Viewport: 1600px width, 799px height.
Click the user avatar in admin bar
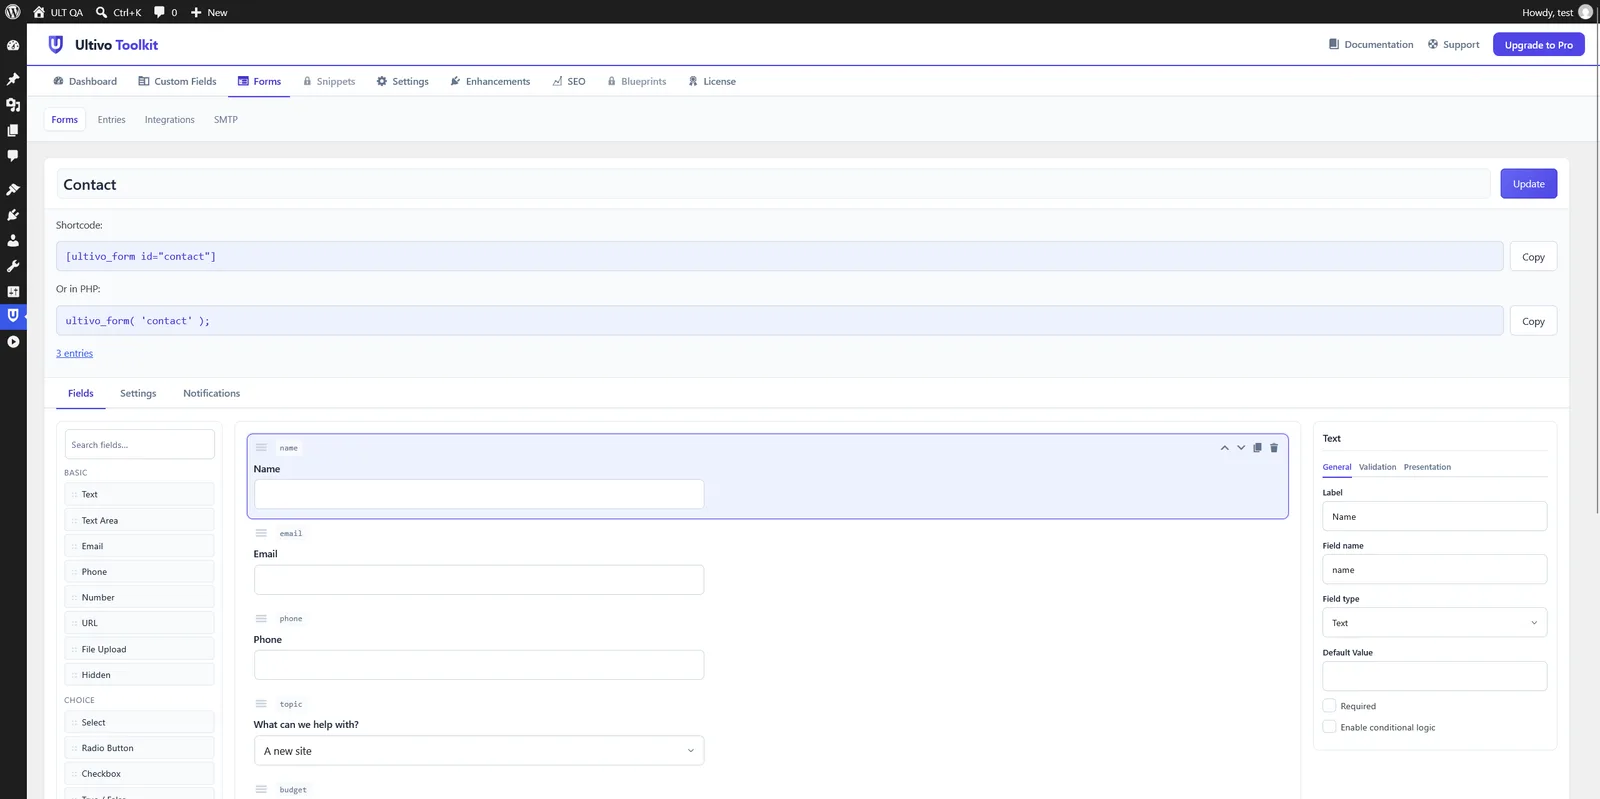[1585, 12]
